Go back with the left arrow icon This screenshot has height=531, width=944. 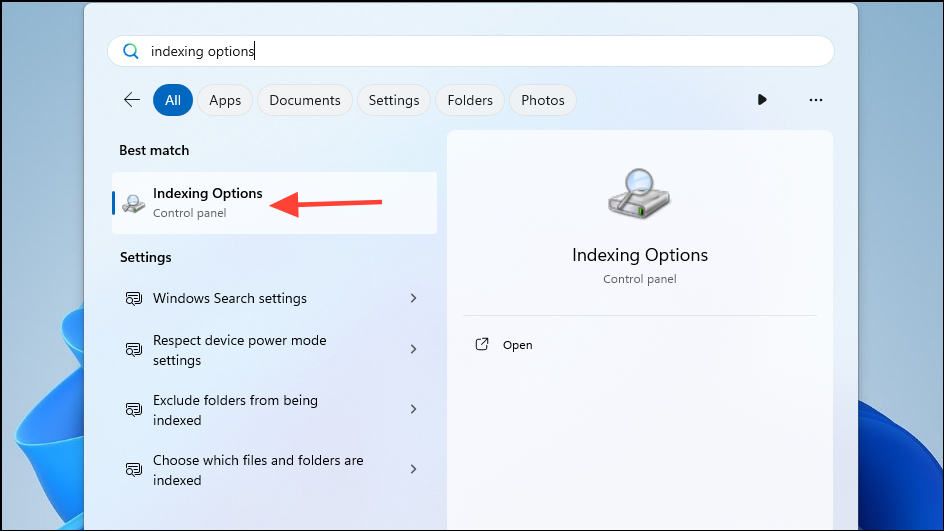pyautogui.click(x=132, y=100)
